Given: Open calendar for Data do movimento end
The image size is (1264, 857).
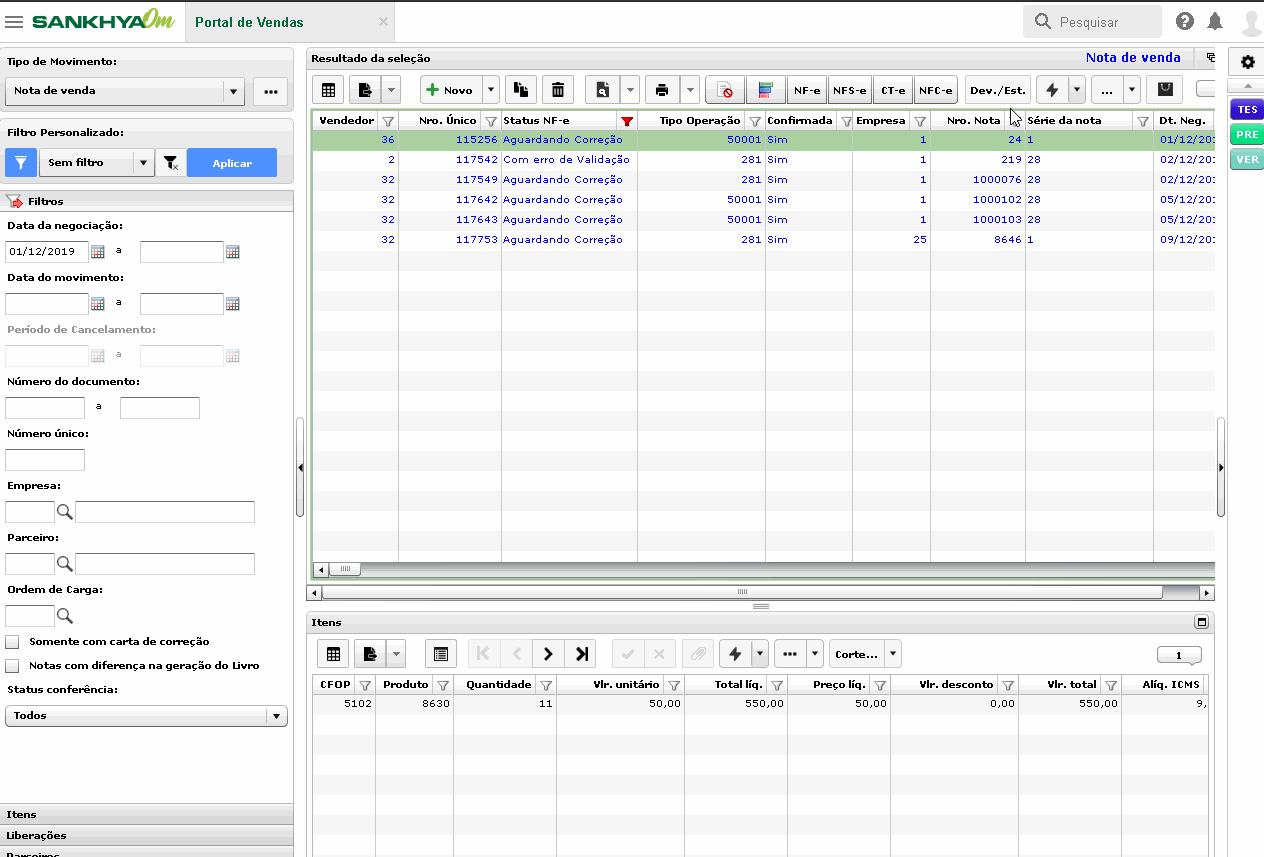Looking at the screenshot, I should click(232, 304).
